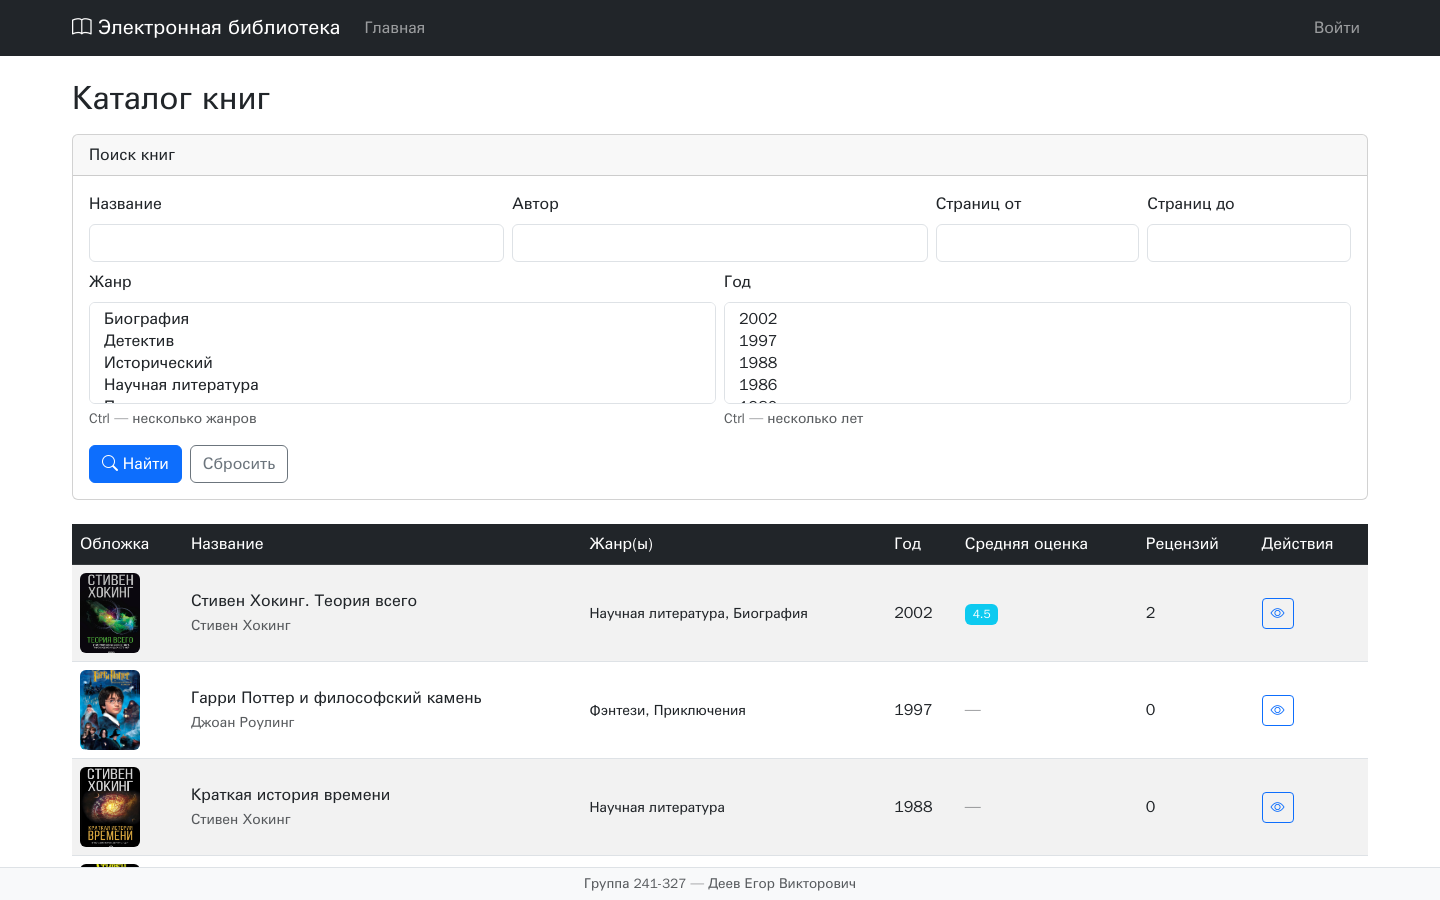
Task: Focus the Автор input field
Action: [x=720, y=243]
